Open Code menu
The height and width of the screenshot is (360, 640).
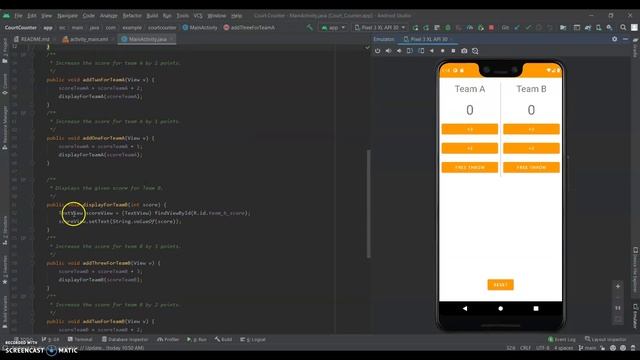pos(89,16)
